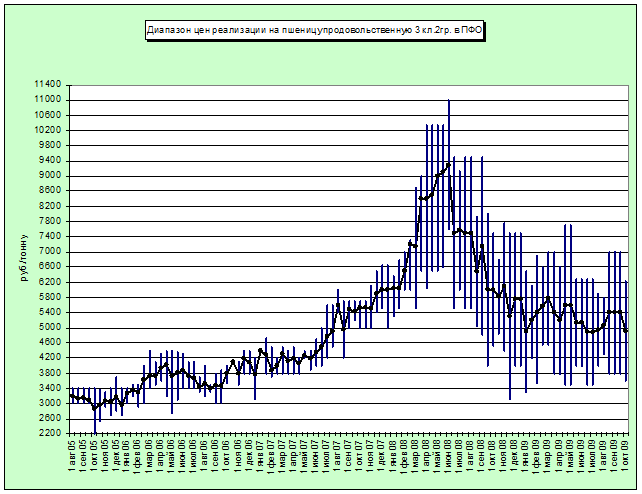Select the 'руб./тонну' vertical axis title
This screenshot has width=642, height=494.
pos(24,257)
